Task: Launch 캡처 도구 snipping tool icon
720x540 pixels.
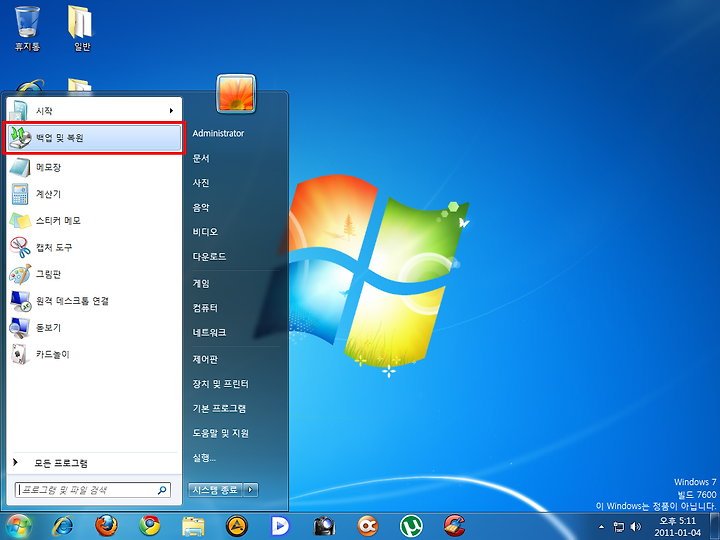Action: [x=20, y=247]
